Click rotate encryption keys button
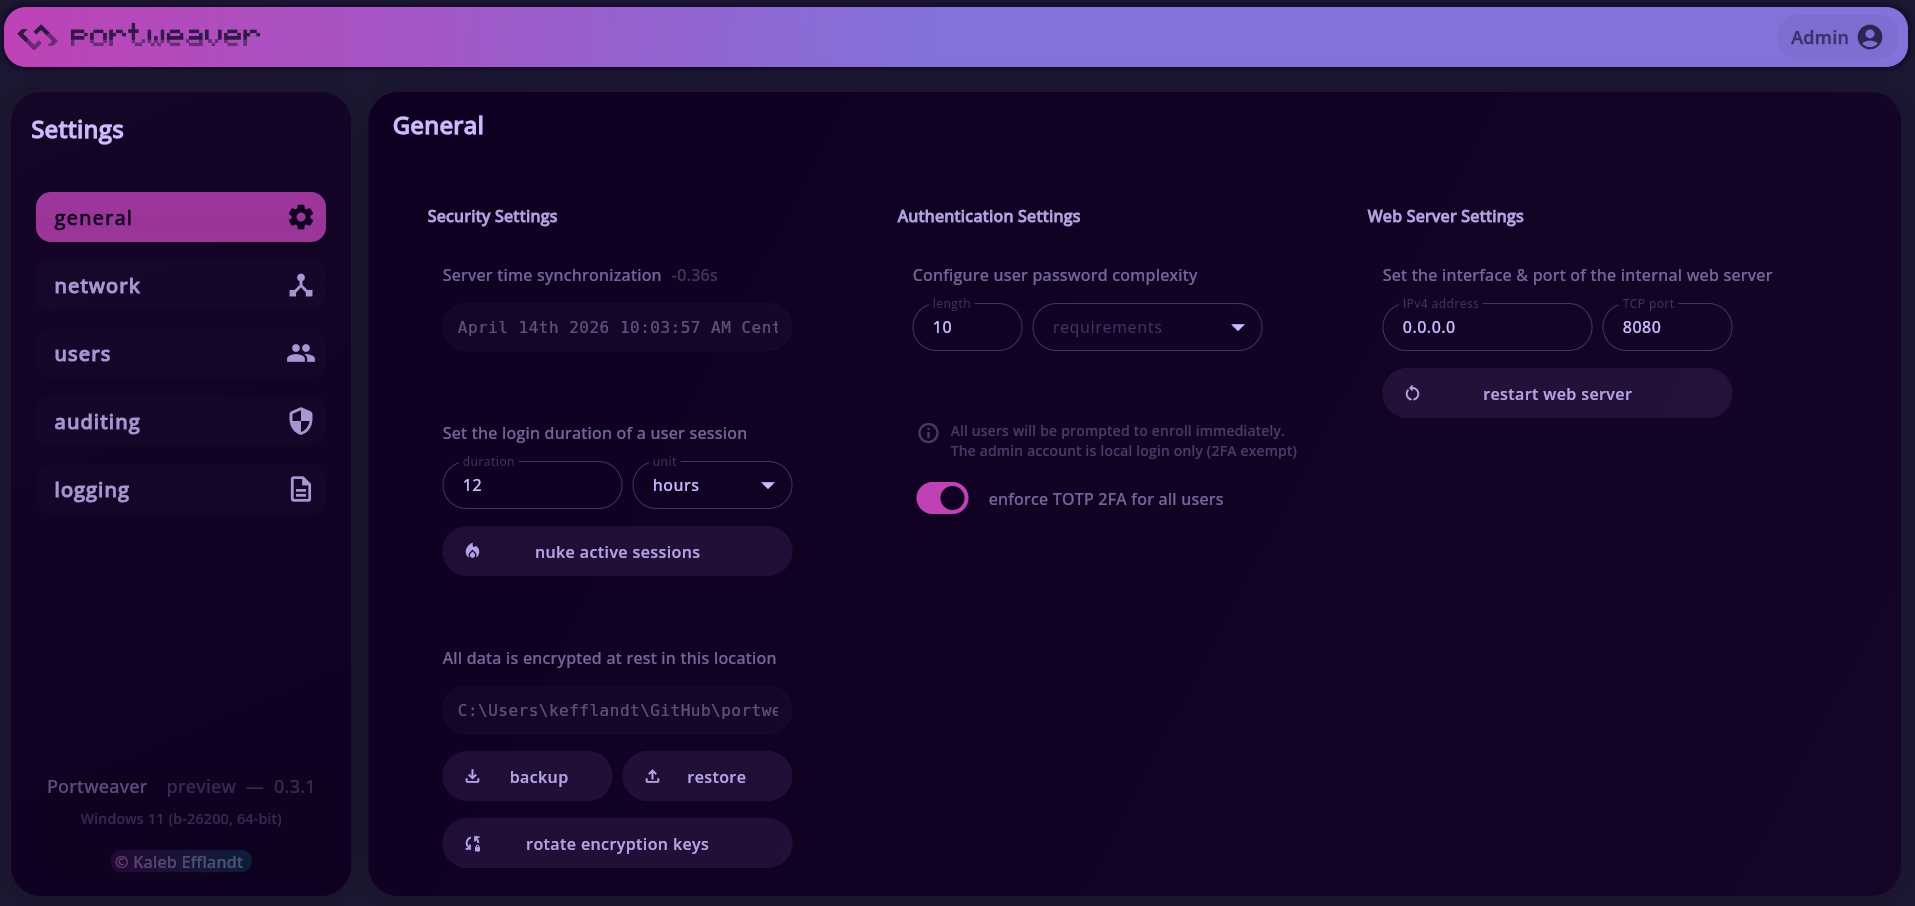Screen dimensions: 1915x906 click(617, 843)
